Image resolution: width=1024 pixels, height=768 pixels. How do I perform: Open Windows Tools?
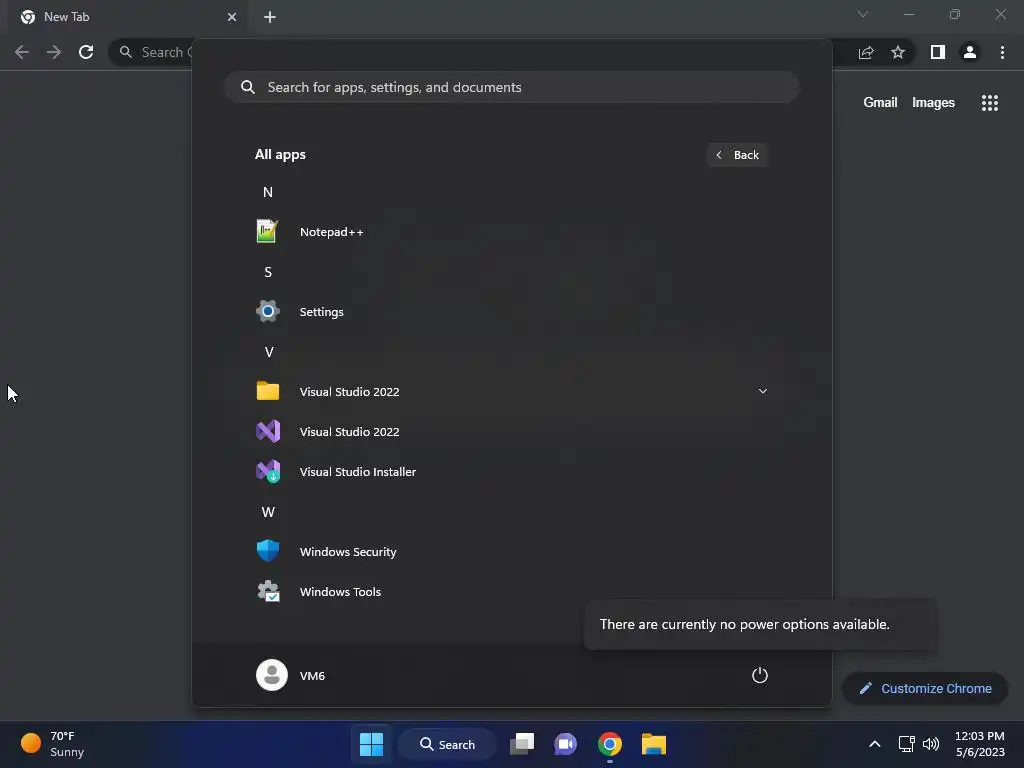[x=512, y=592]
